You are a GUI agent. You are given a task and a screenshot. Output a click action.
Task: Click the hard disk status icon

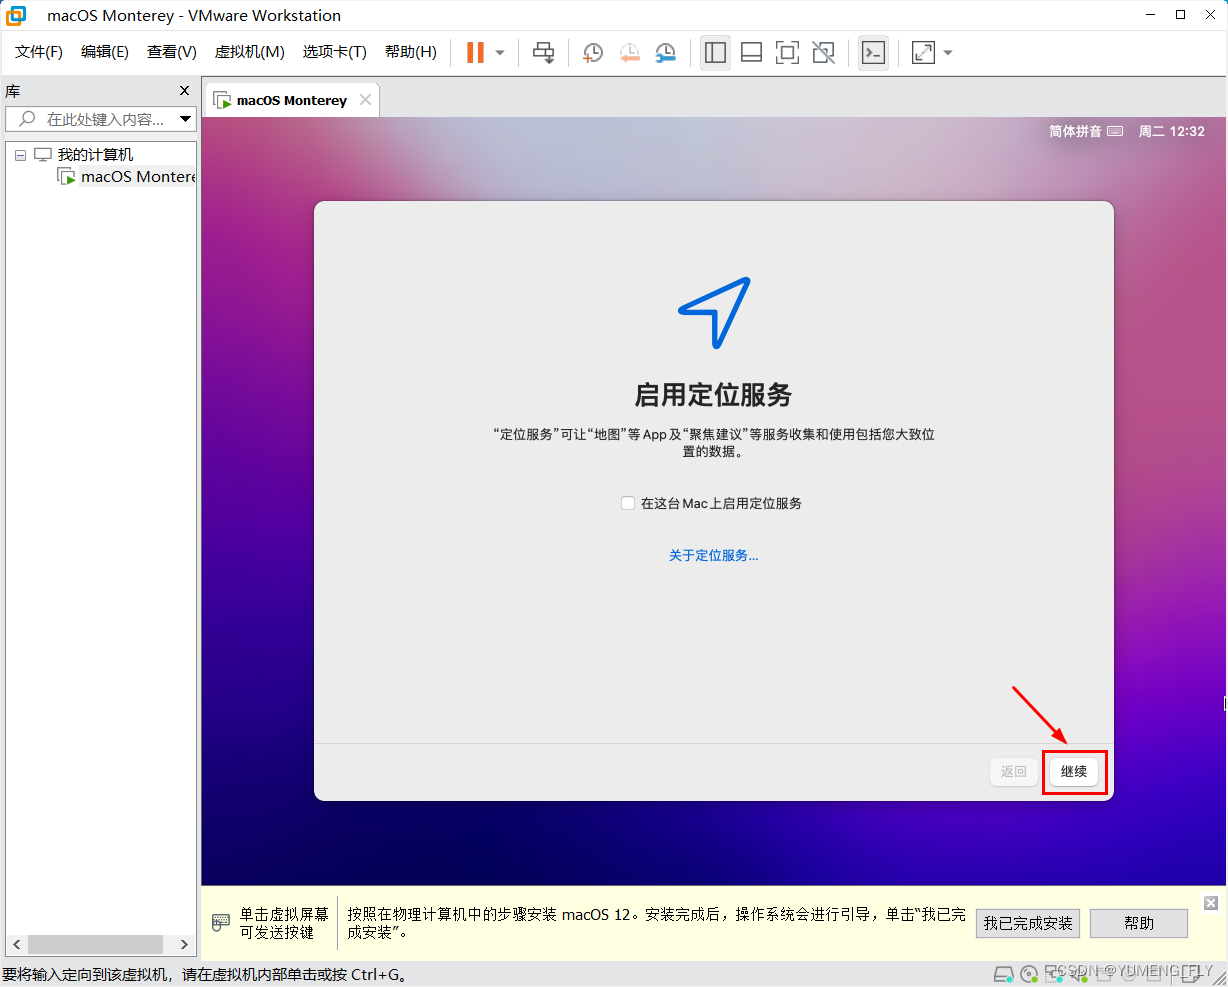pos(1003,974)
